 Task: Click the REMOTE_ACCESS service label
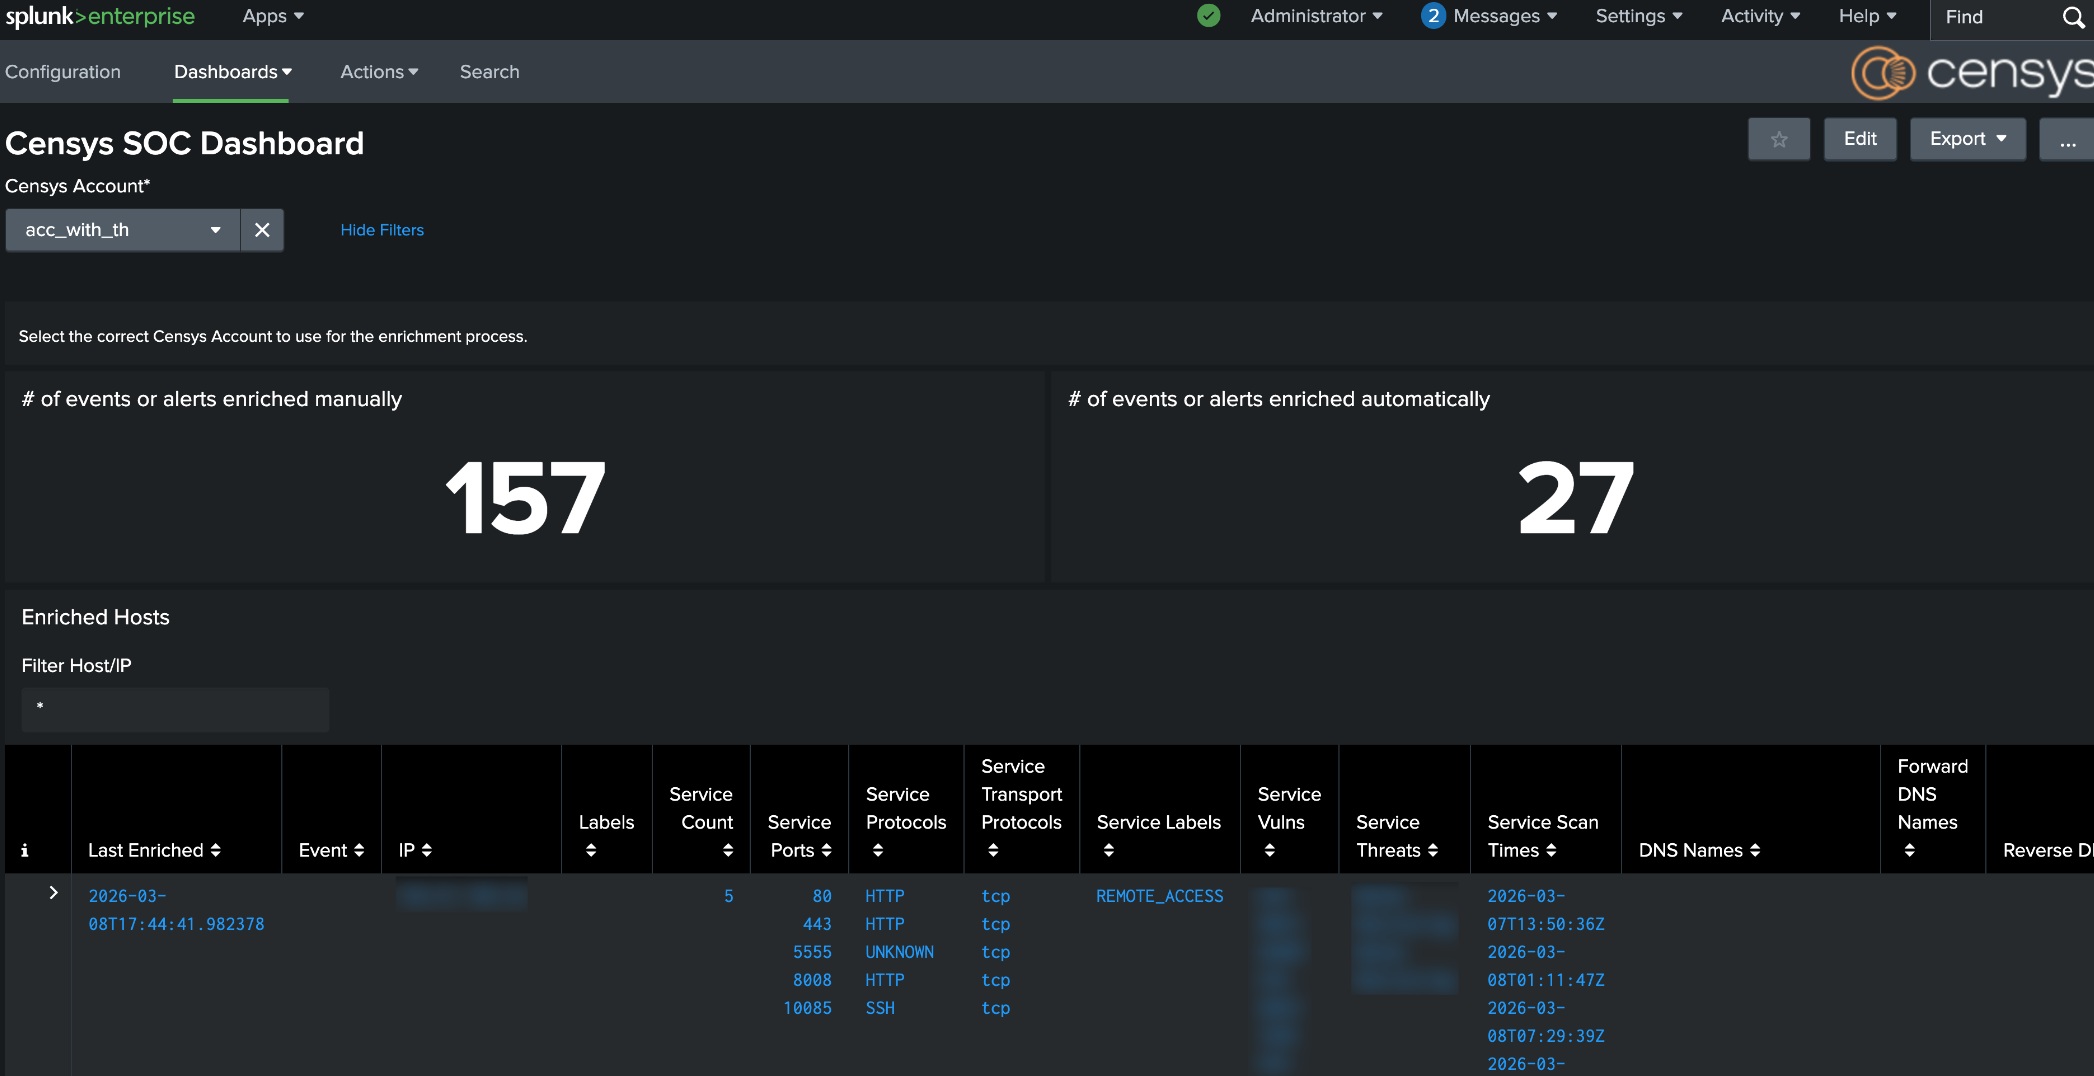[1159, 896]
